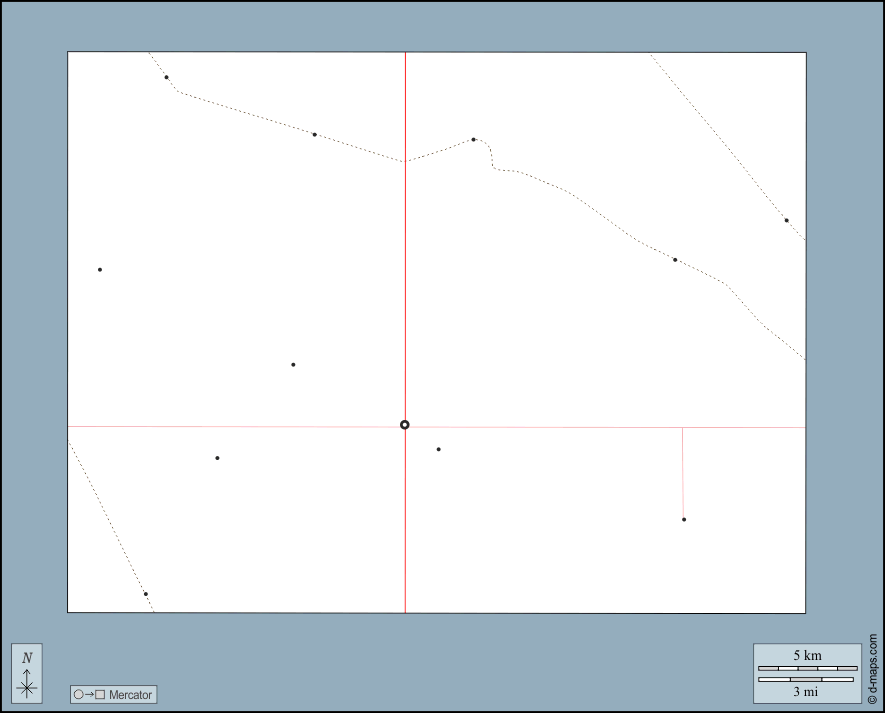Screen dimensions: 885x713
Task: Select the dot at the short red line's end
Action: click(x=684, y=519)
